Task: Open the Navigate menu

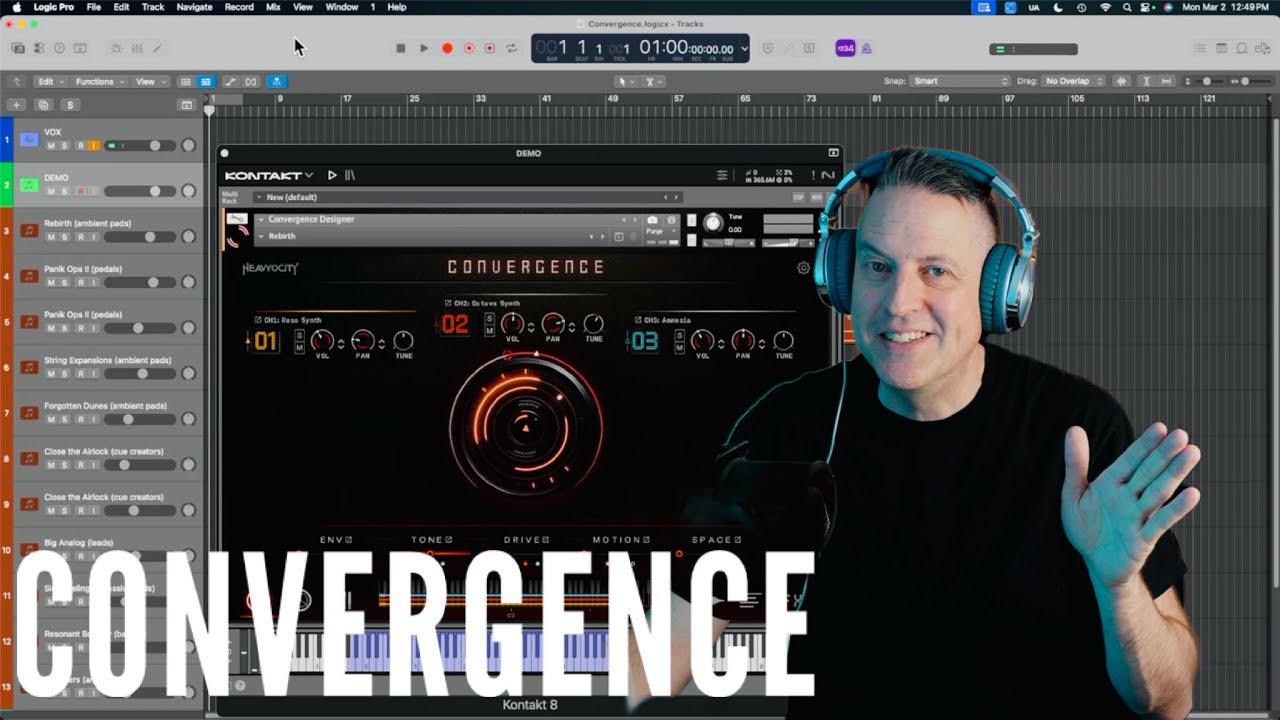Action: point(194,7)
